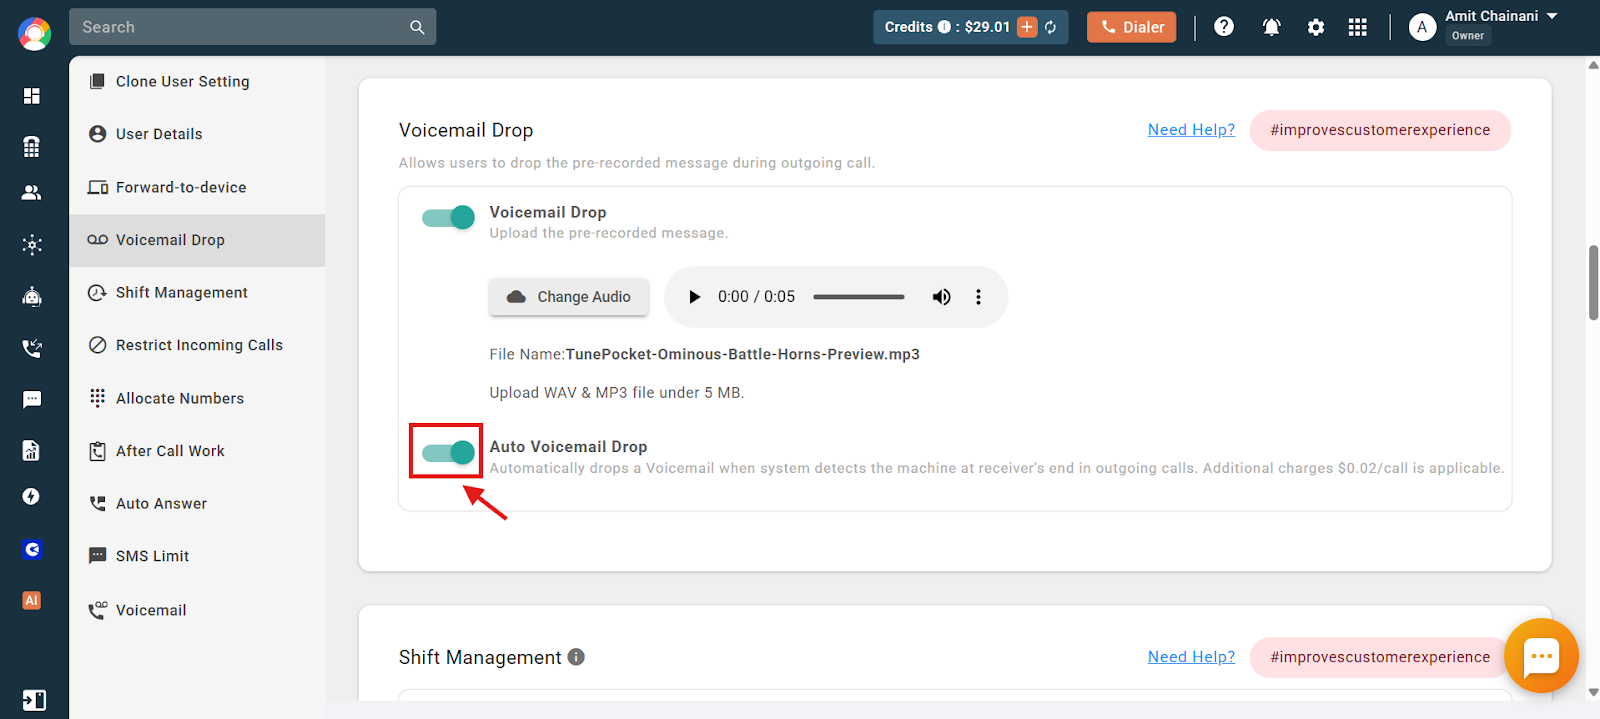
Task: Click the audio time 0:00 / 0:05
Action: tap(756, 297)
